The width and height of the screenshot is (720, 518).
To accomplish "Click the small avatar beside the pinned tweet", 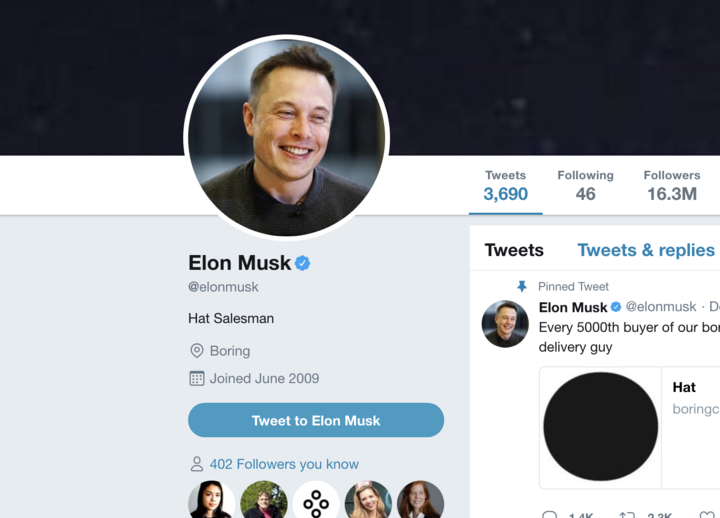I will click(x=505, y=324).
